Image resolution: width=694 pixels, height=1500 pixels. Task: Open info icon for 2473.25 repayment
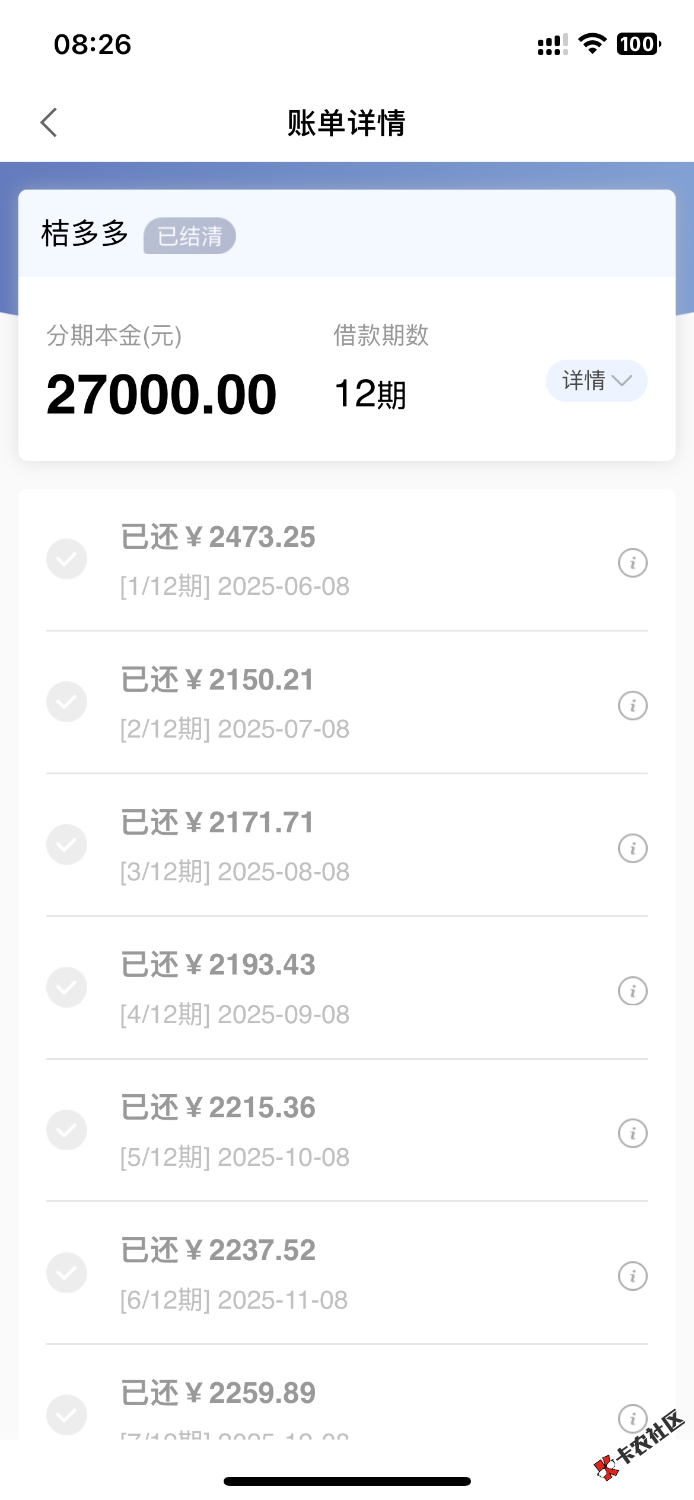[x=632, y=563]
